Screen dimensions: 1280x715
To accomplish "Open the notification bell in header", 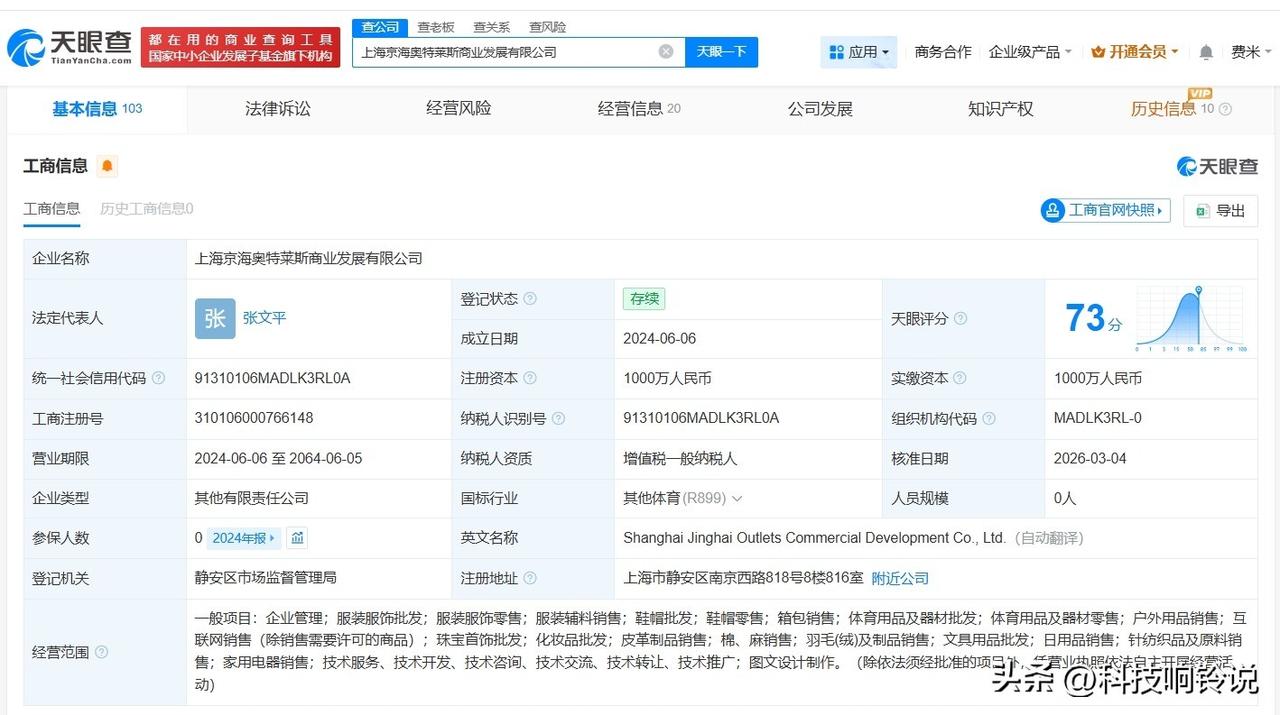I will pyautogui.click(x=1206, y=52).
